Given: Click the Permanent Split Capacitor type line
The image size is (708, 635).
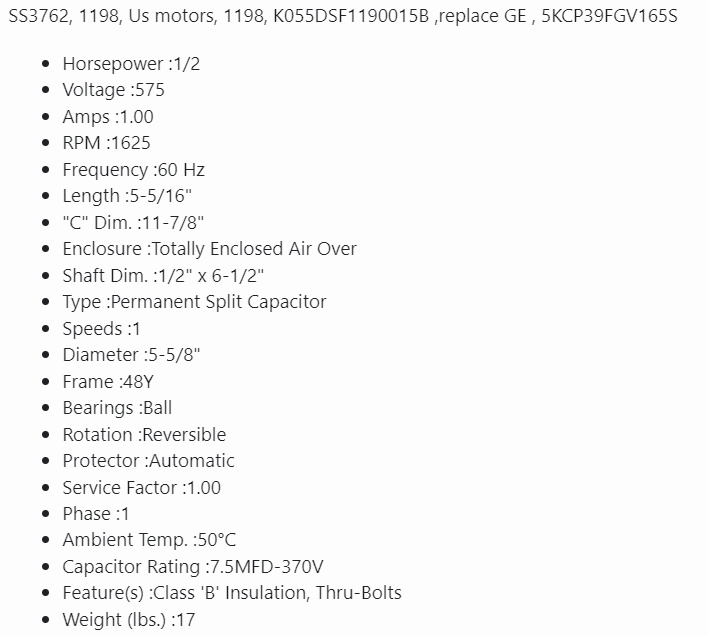Looking at the screenshot, I should click(x=194, y=302).
